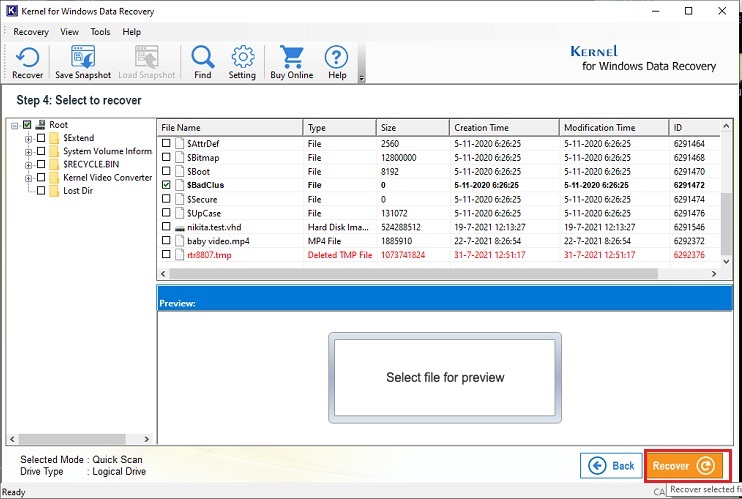The width and height of the screenshot is (742, 499).
Task: Click the Root drive icon in tree
Action: (41, 125)
